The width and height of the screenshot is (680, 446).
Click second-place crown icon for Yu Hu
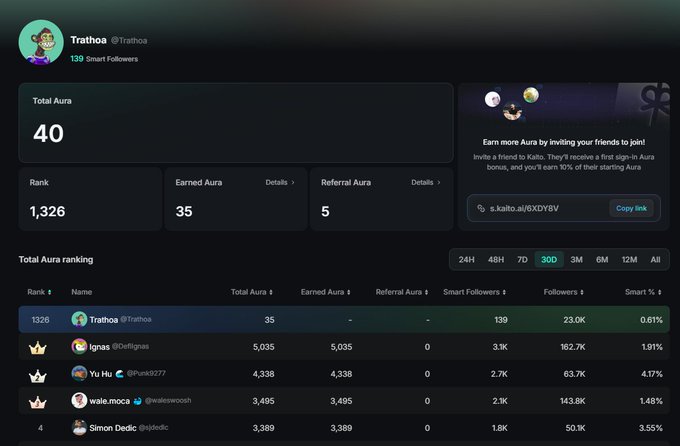tap(37, 375)
